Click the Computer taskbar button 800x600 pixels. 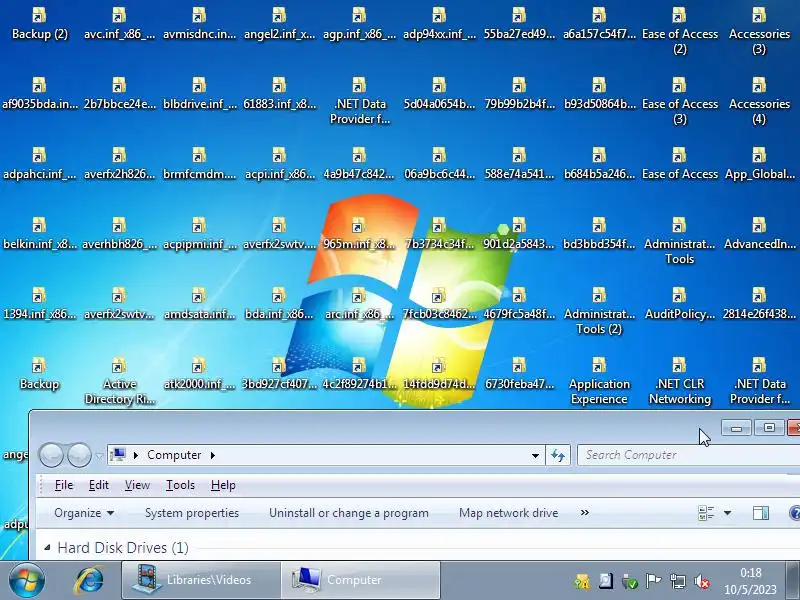coord(360,580)
